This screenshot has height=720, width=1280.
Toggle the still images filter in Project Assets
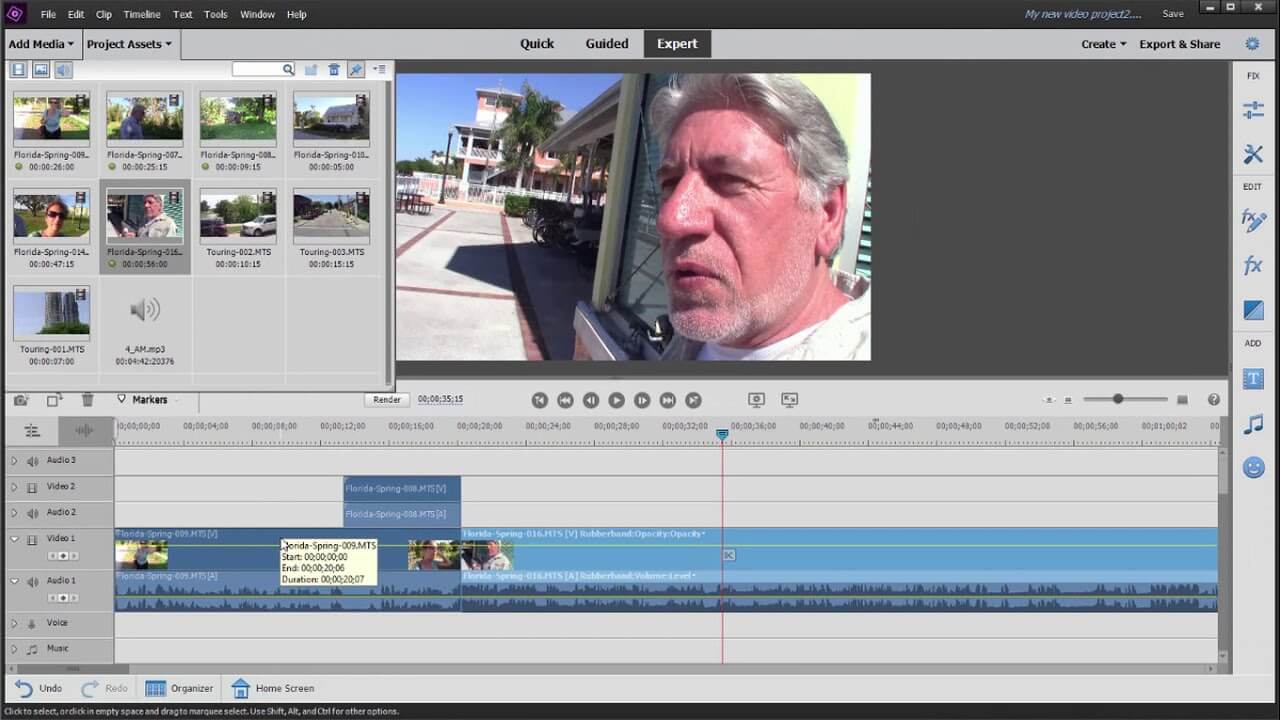[x=41, y=69]
